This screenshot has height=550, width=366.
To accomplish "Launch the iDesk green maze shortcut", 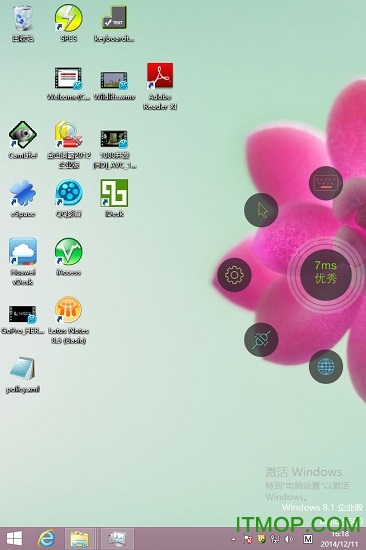I will pos(114,199).
